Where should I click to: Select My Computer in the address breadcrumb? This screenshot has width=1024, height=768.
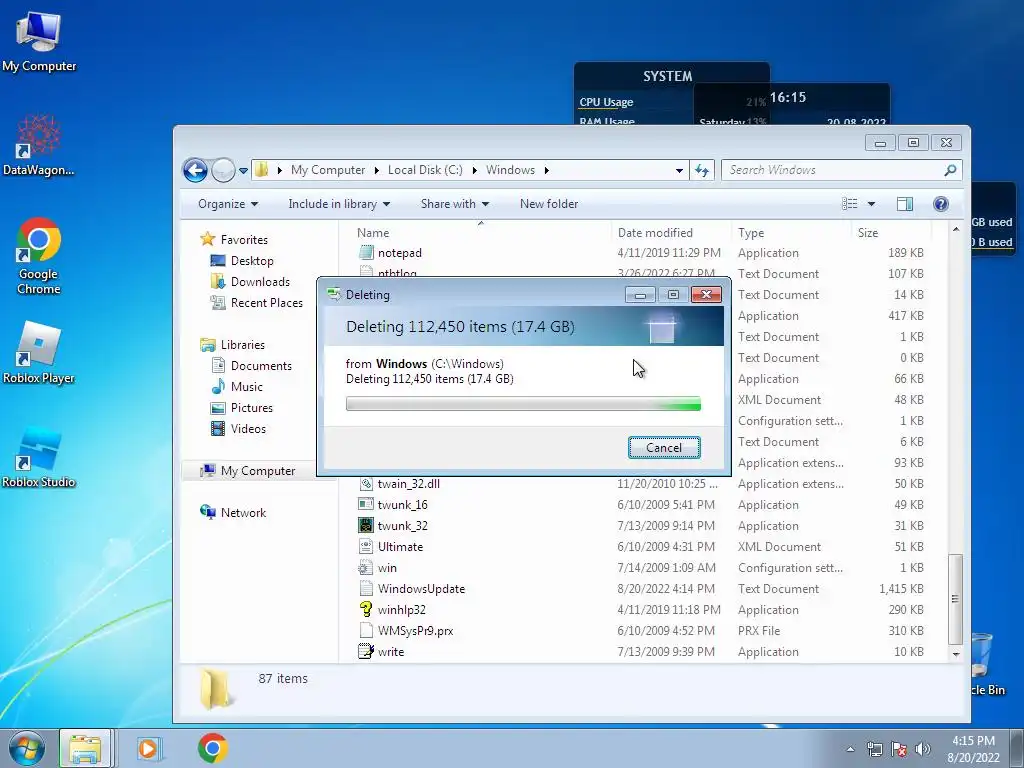[x=328, y=170]
